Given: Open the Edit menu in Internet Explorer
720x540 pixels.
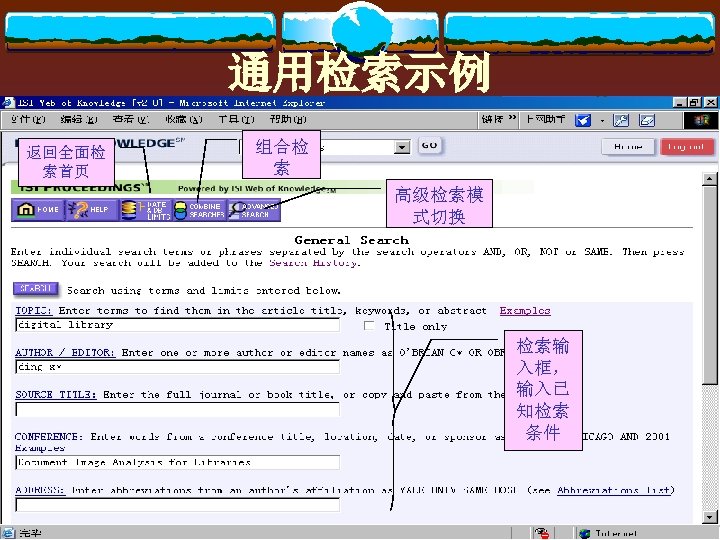Looking at the screenshot, I should tap(79, 119).
